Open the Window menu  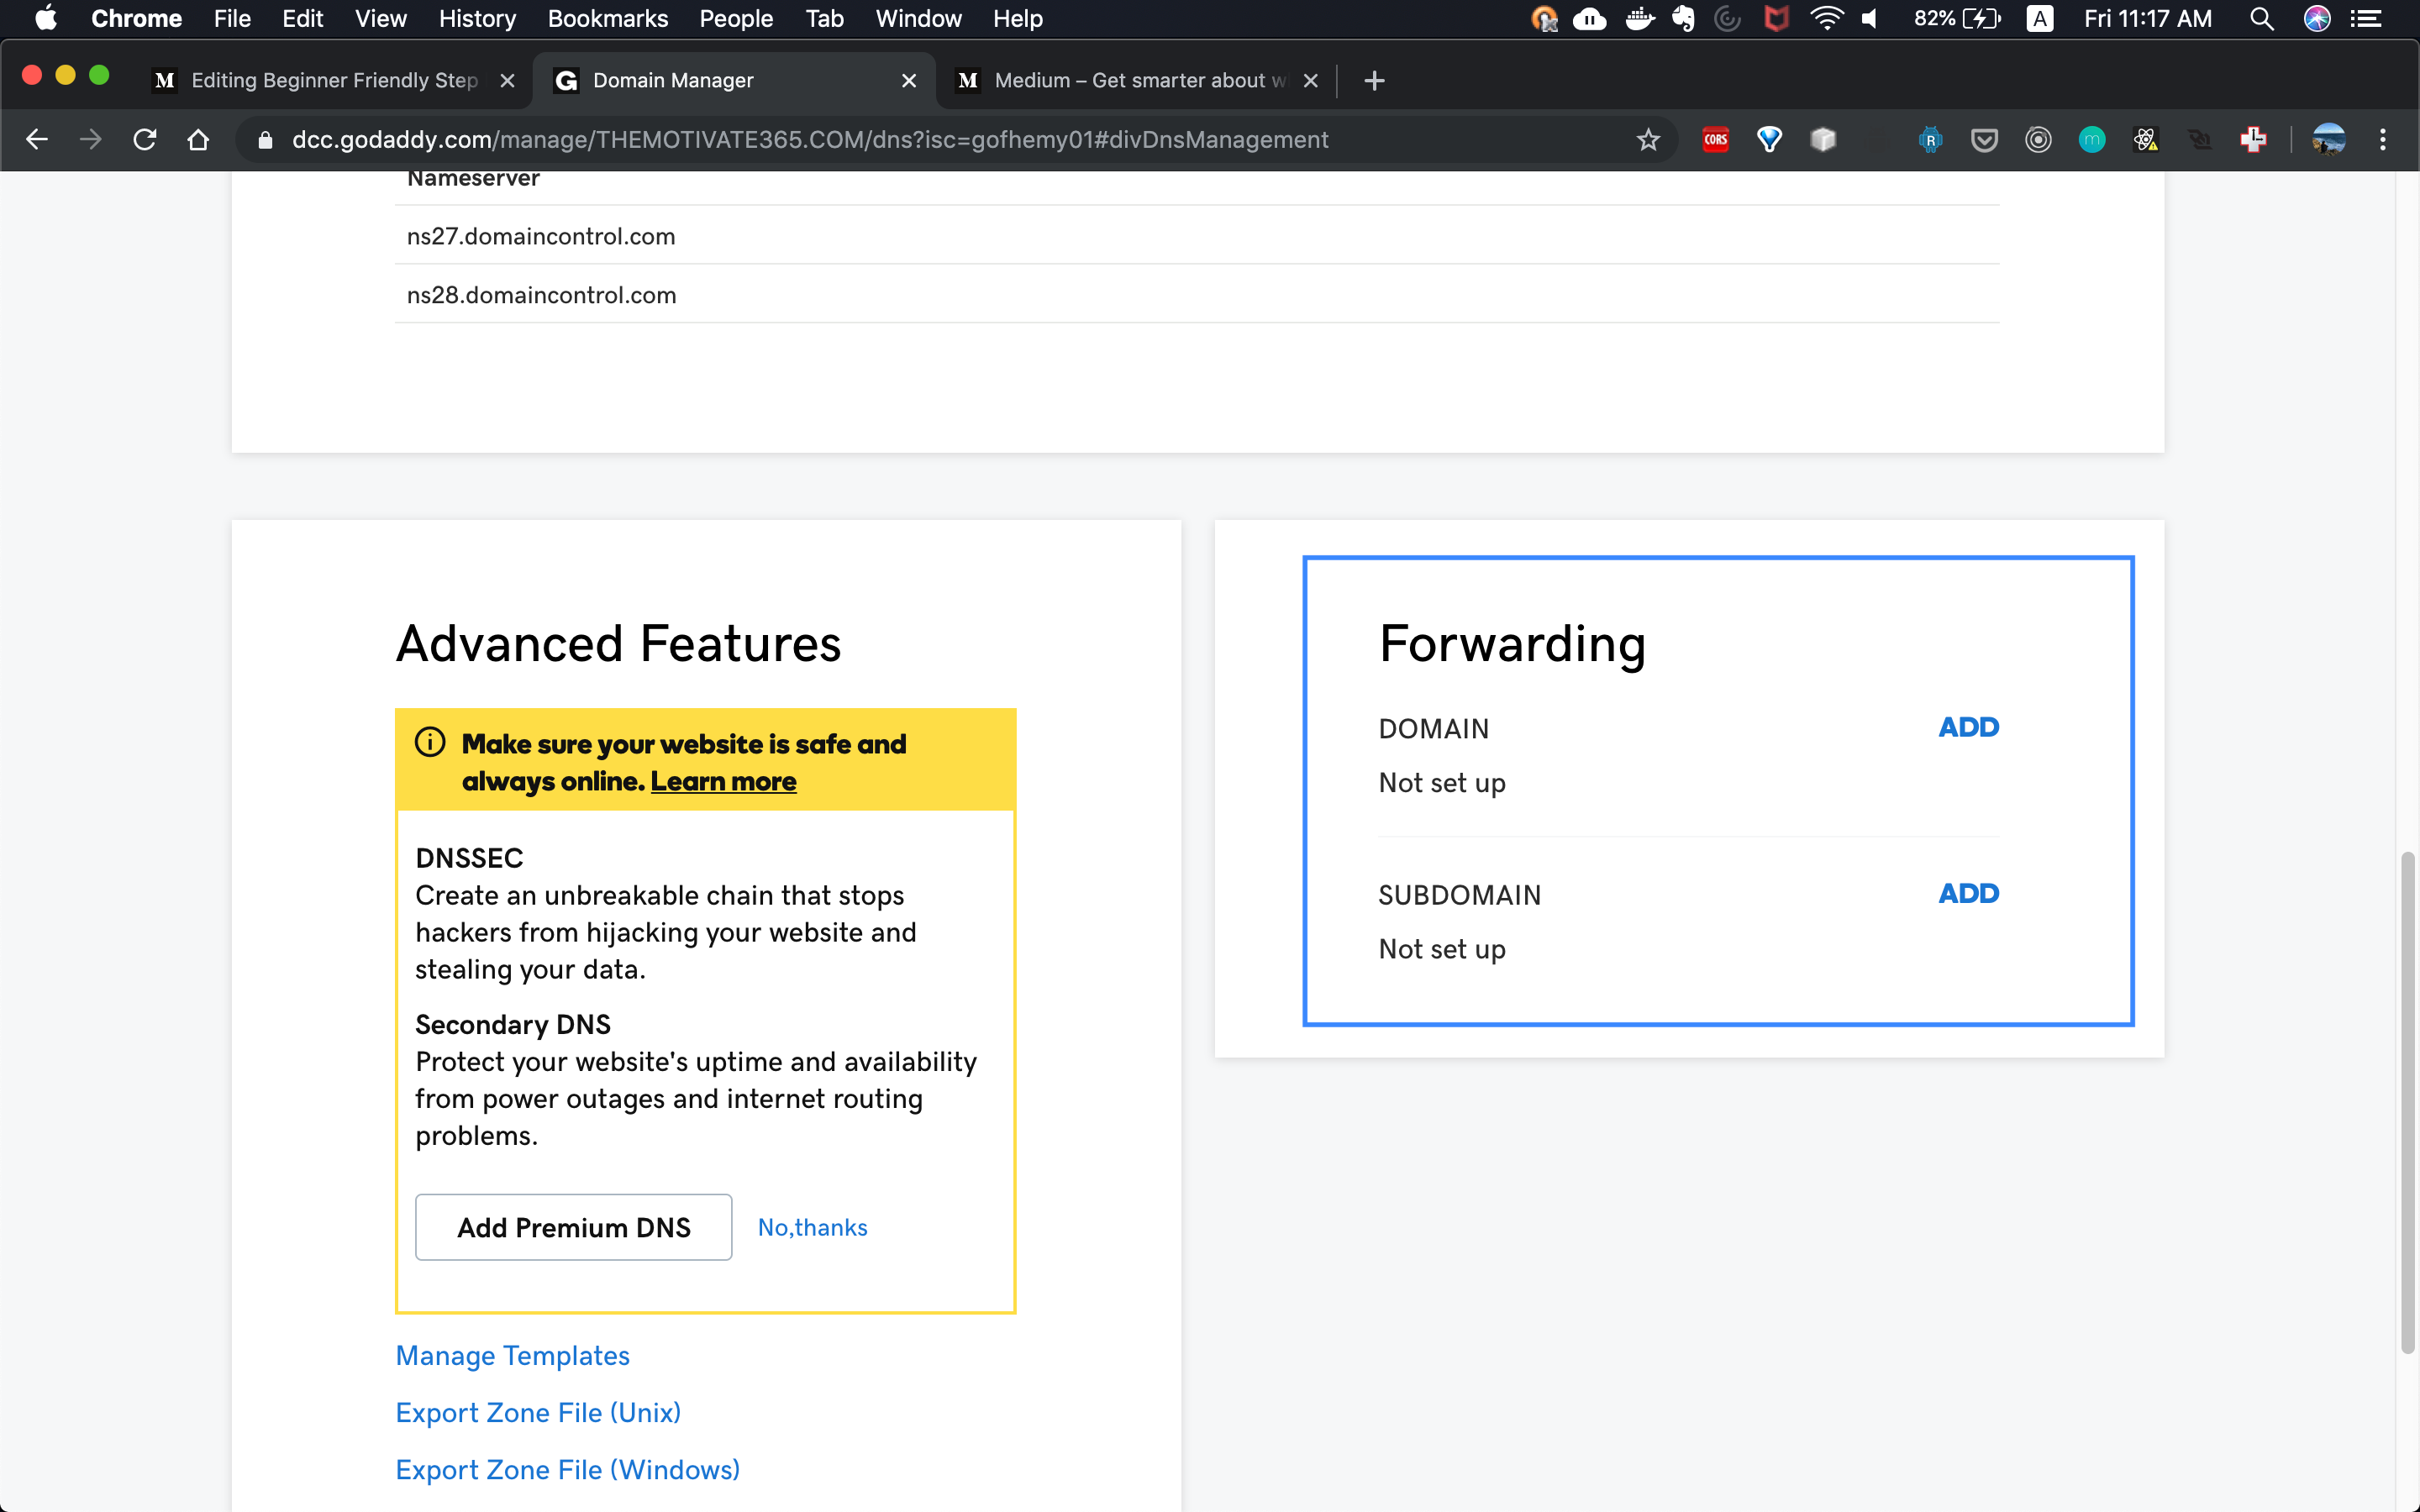pyautogui.click(x=918, y=19)
